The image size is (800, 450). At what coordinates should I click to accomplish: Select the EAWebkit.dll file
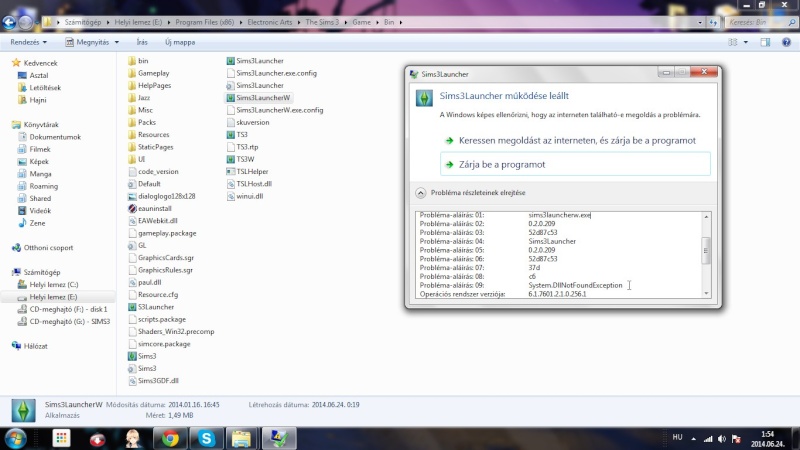[153, 220]
